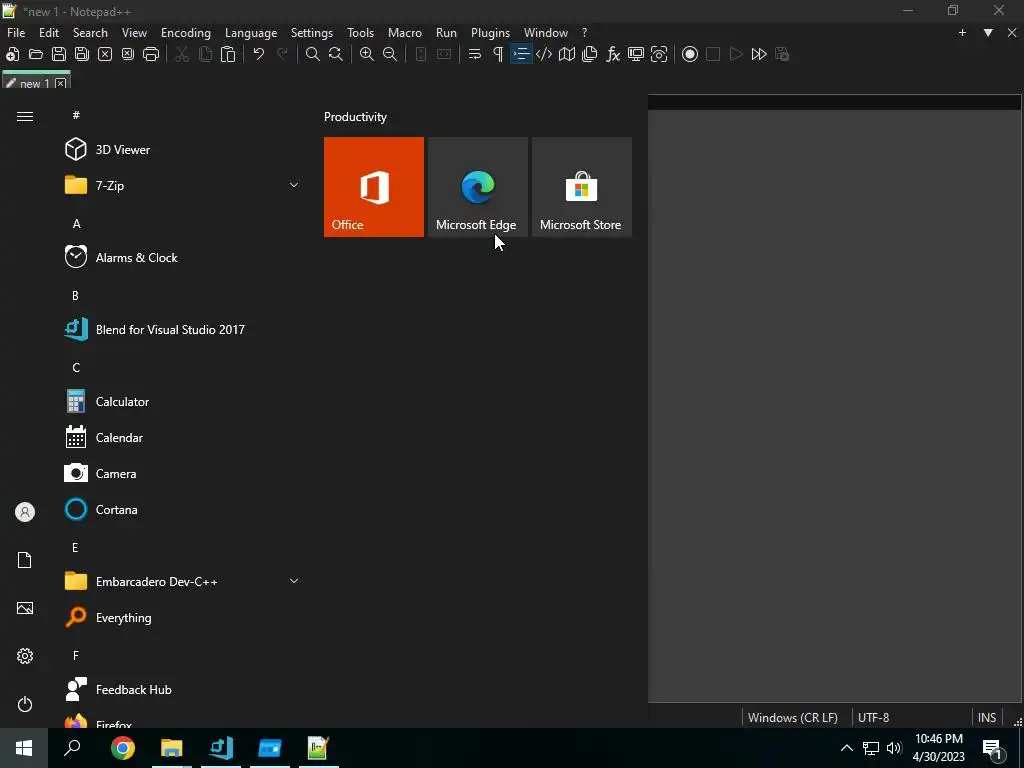Click the Folder as Workspace monitor icon

tap(636, 54)
